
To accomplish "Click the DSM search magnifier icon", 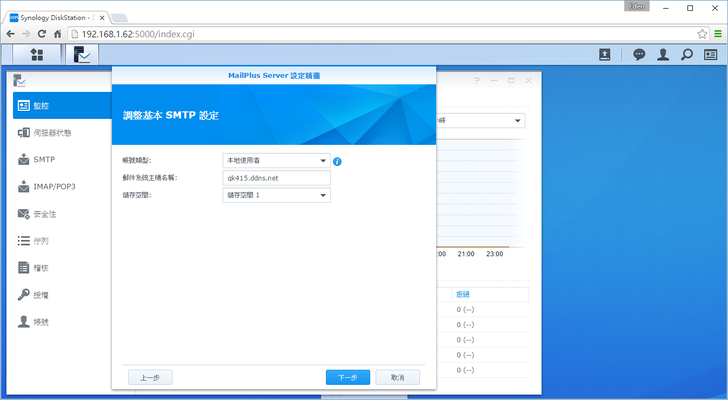I will [686, 55].
